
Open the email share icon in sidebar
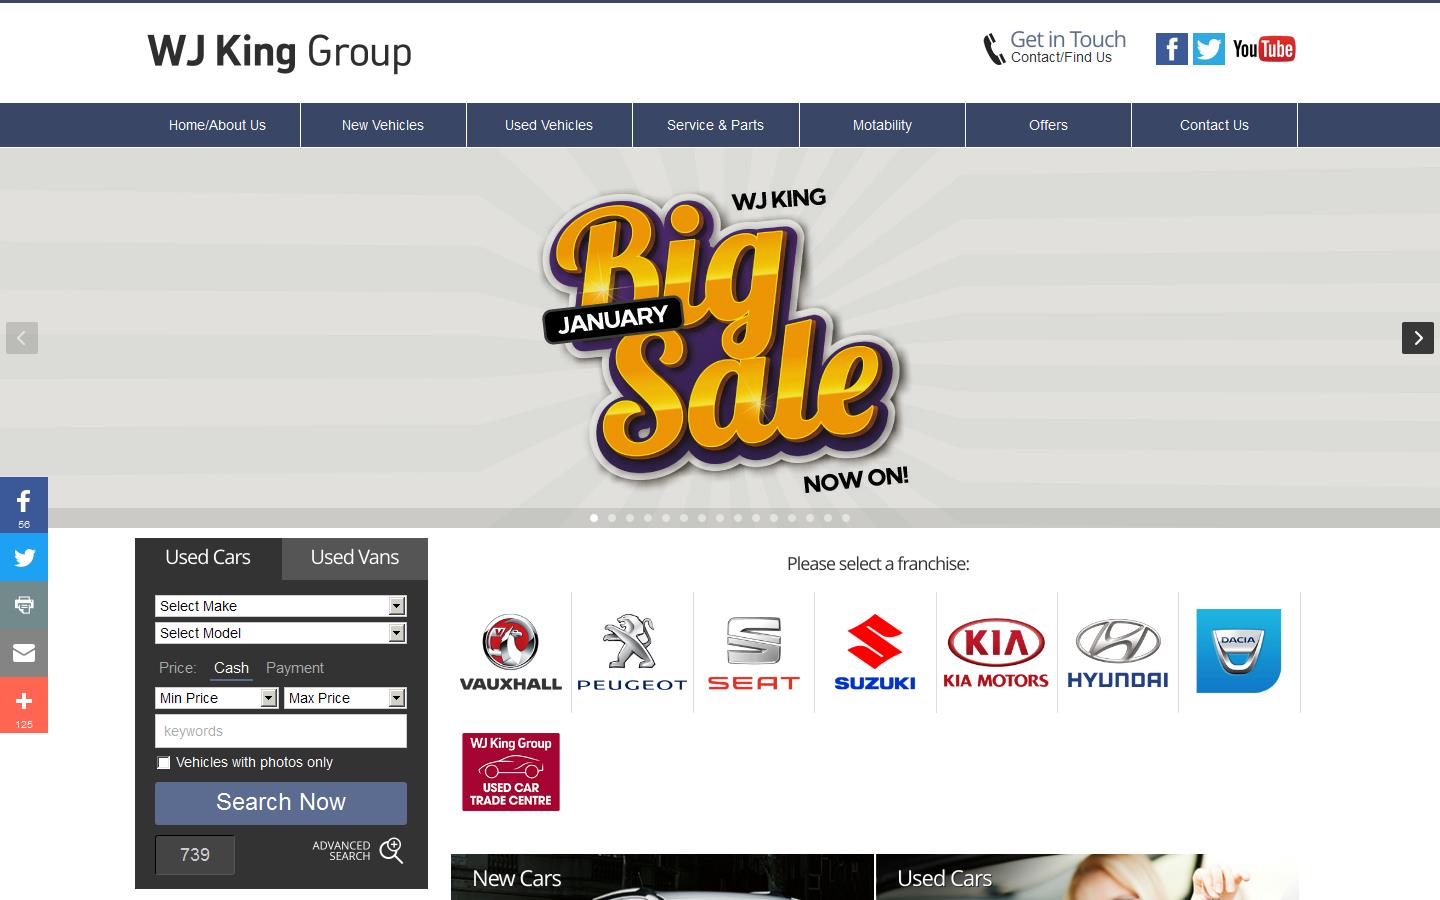click(x=23, y=652)
